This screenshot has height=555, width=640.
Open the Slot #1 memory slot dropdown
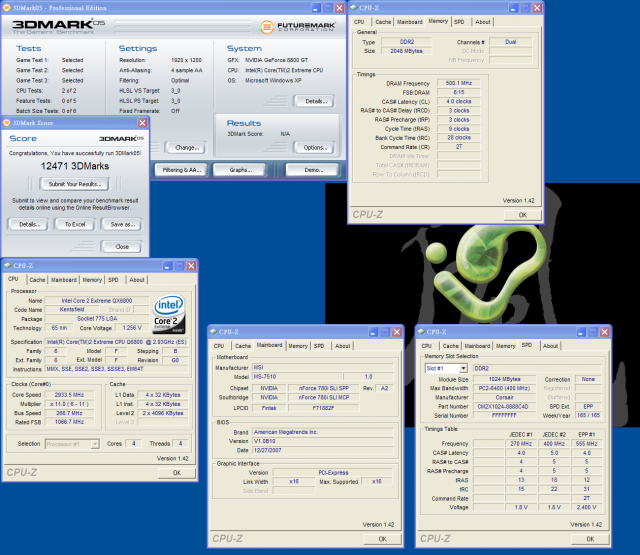point(463,368)
